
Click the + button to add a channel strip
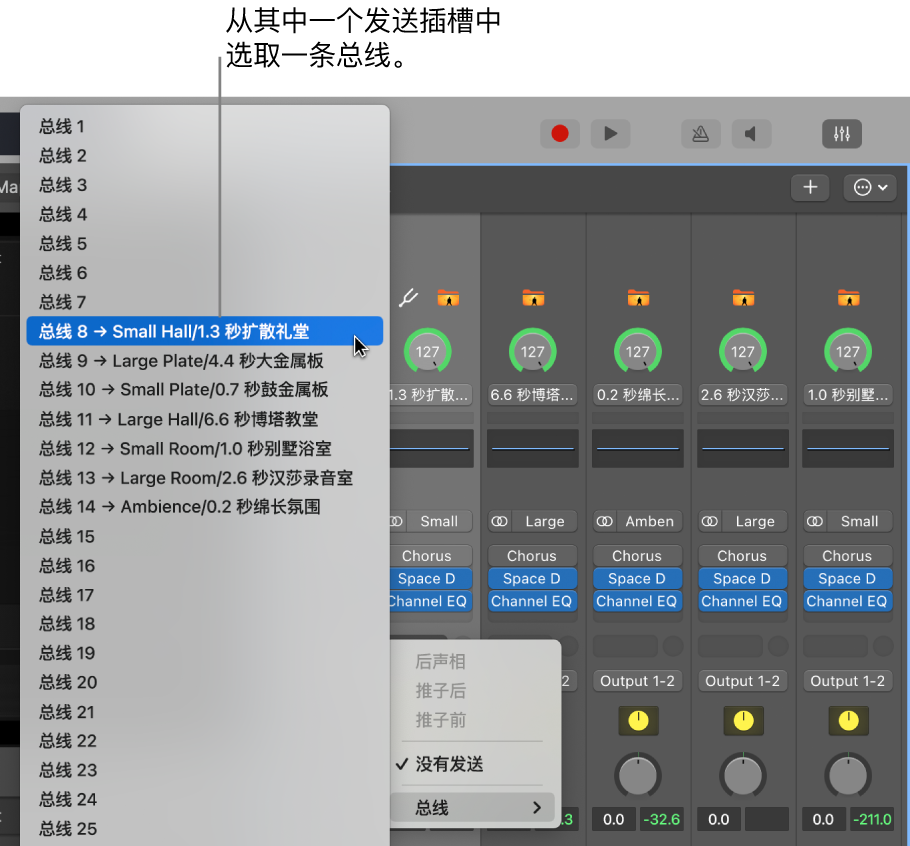(x=809, y=187)
